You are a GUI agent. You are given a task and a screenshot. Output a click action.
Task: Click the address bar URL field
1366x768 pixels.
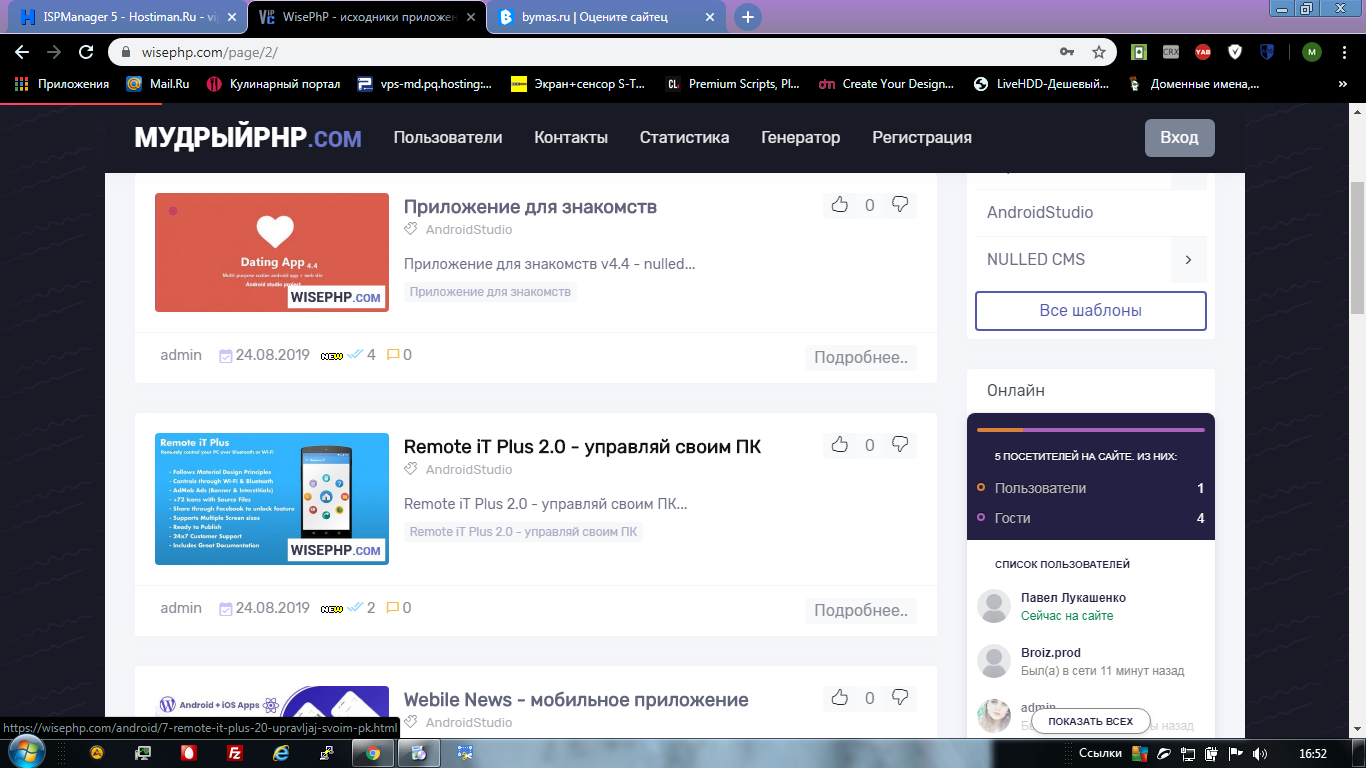coord(580,52)
